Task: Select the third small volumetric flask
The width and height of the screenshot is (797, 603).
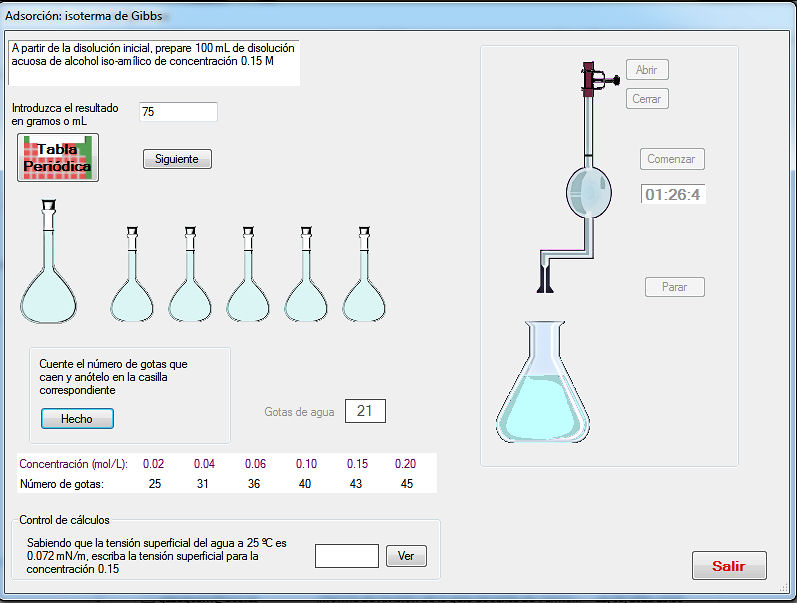Action: point(248,285)
